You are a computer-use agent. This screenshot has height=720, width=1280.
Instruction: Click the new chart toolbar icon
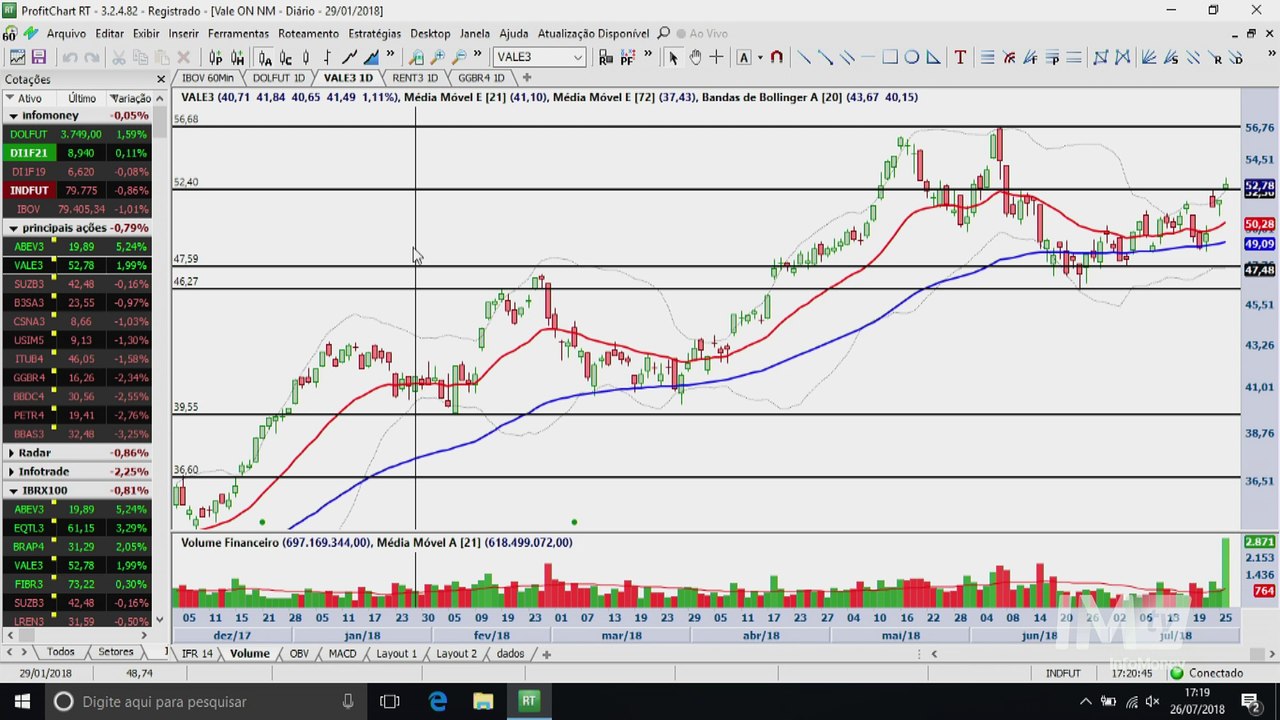(x=17, y=57)
